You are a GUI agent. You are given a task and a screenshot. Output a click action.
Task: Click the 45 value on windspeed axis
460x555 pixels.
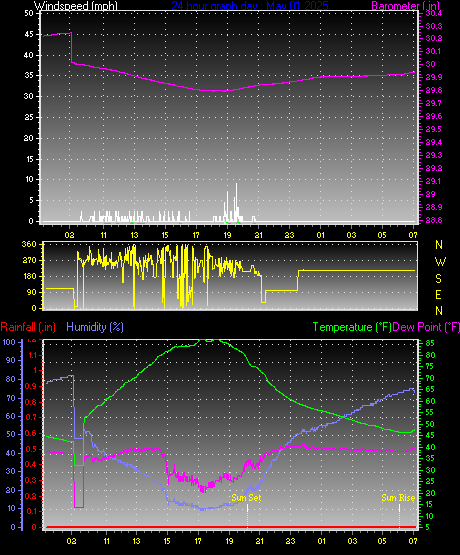point(29,34)
